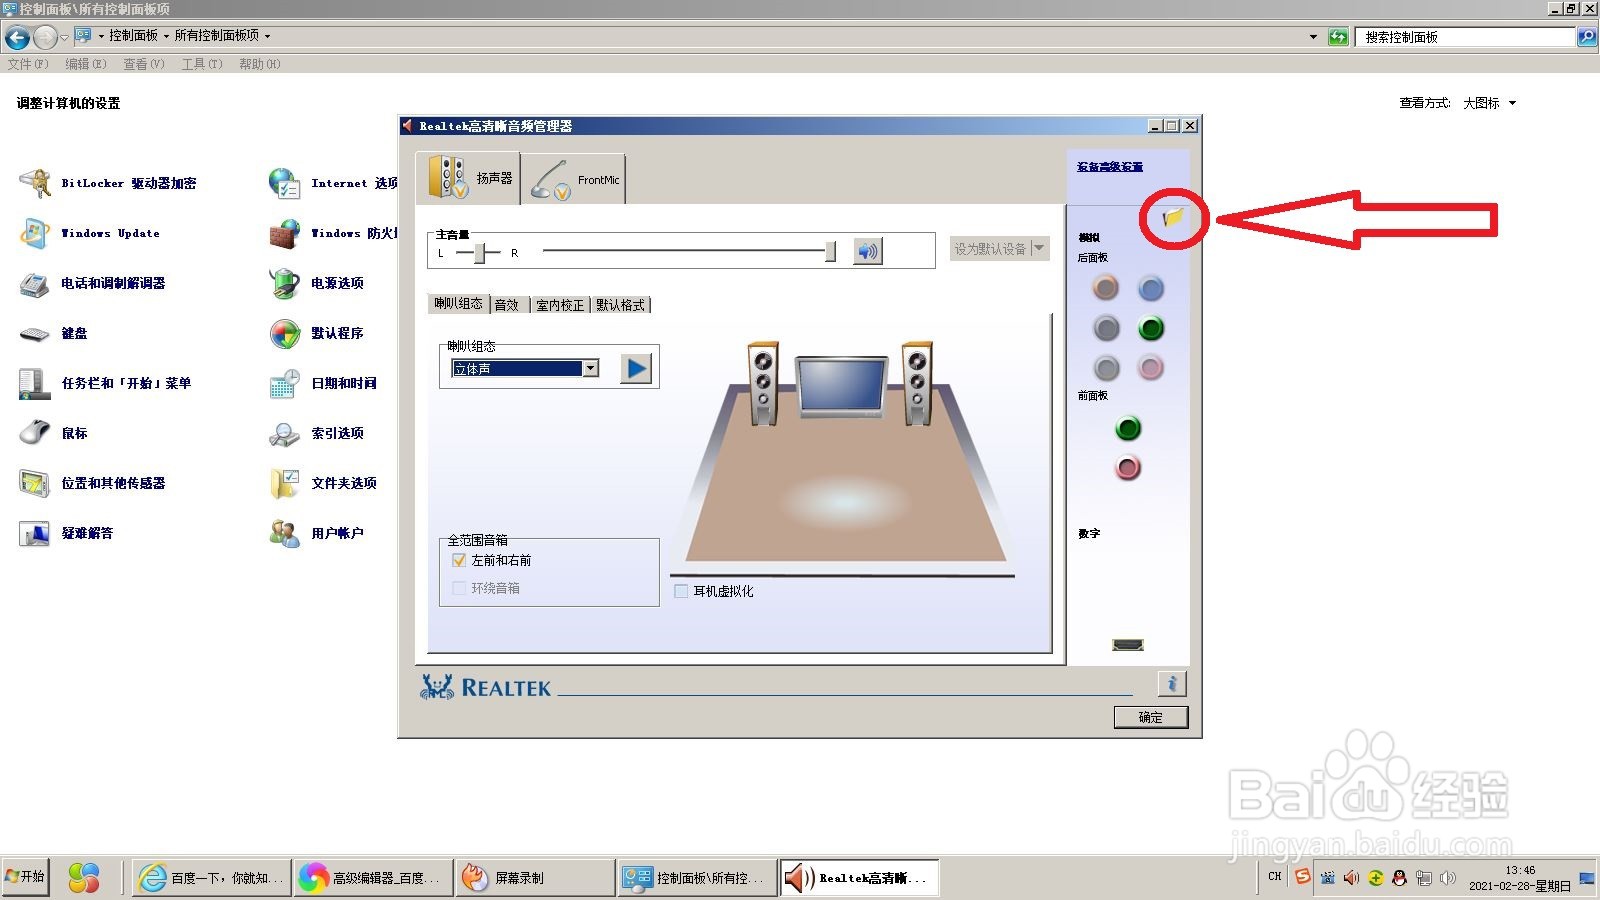Viewport: 1600px width, 900px height.
Task: Adjust the L/R balance slider
Action: coord(480,253)
